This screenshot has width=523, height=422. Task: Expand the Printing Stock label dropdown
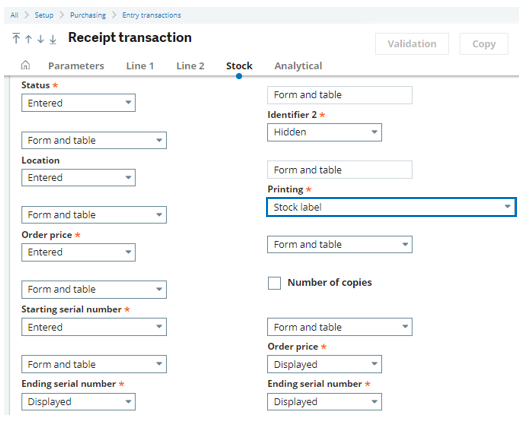pos(391,207)
